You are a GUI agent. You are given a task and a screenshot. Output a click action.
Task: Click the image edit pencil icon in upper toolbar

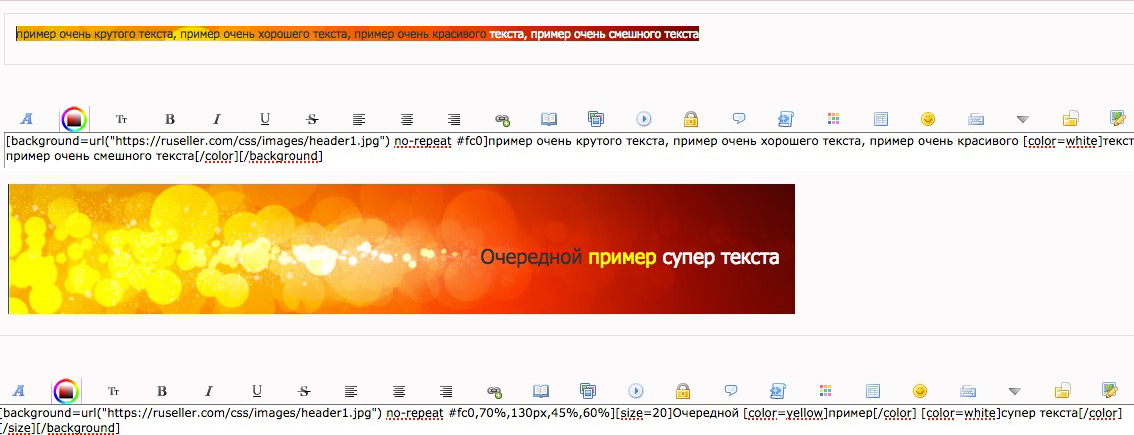click(x=1118, y=118)
